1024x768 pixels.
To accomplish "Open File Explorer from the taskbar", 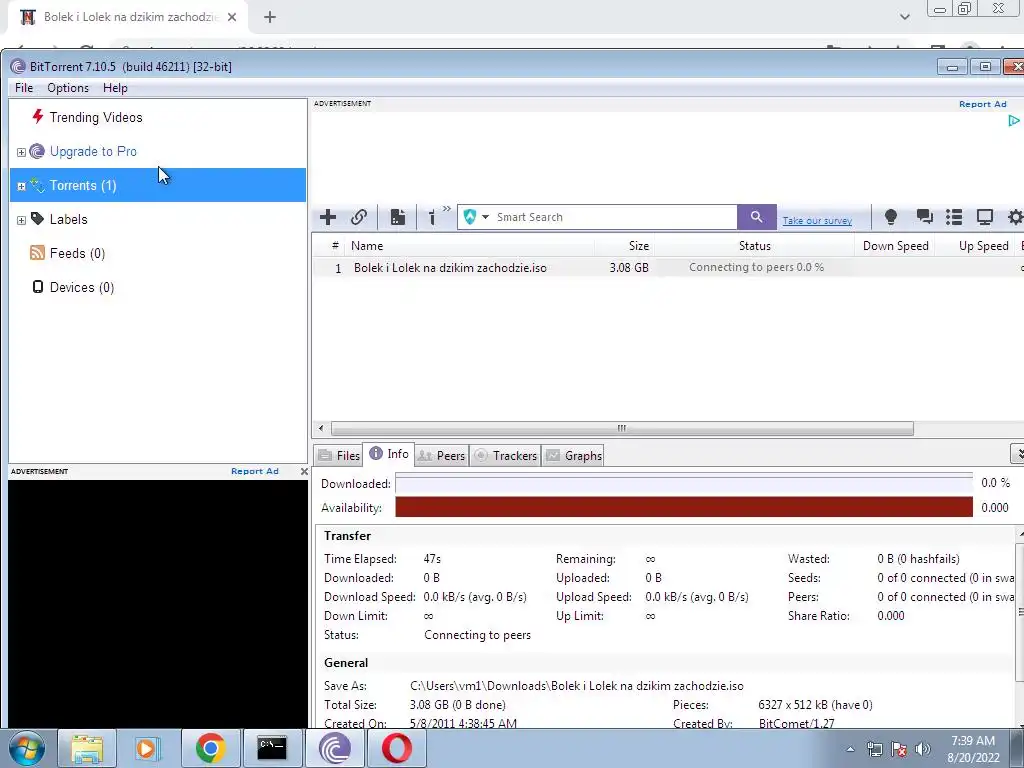I will tap(87, 748).
